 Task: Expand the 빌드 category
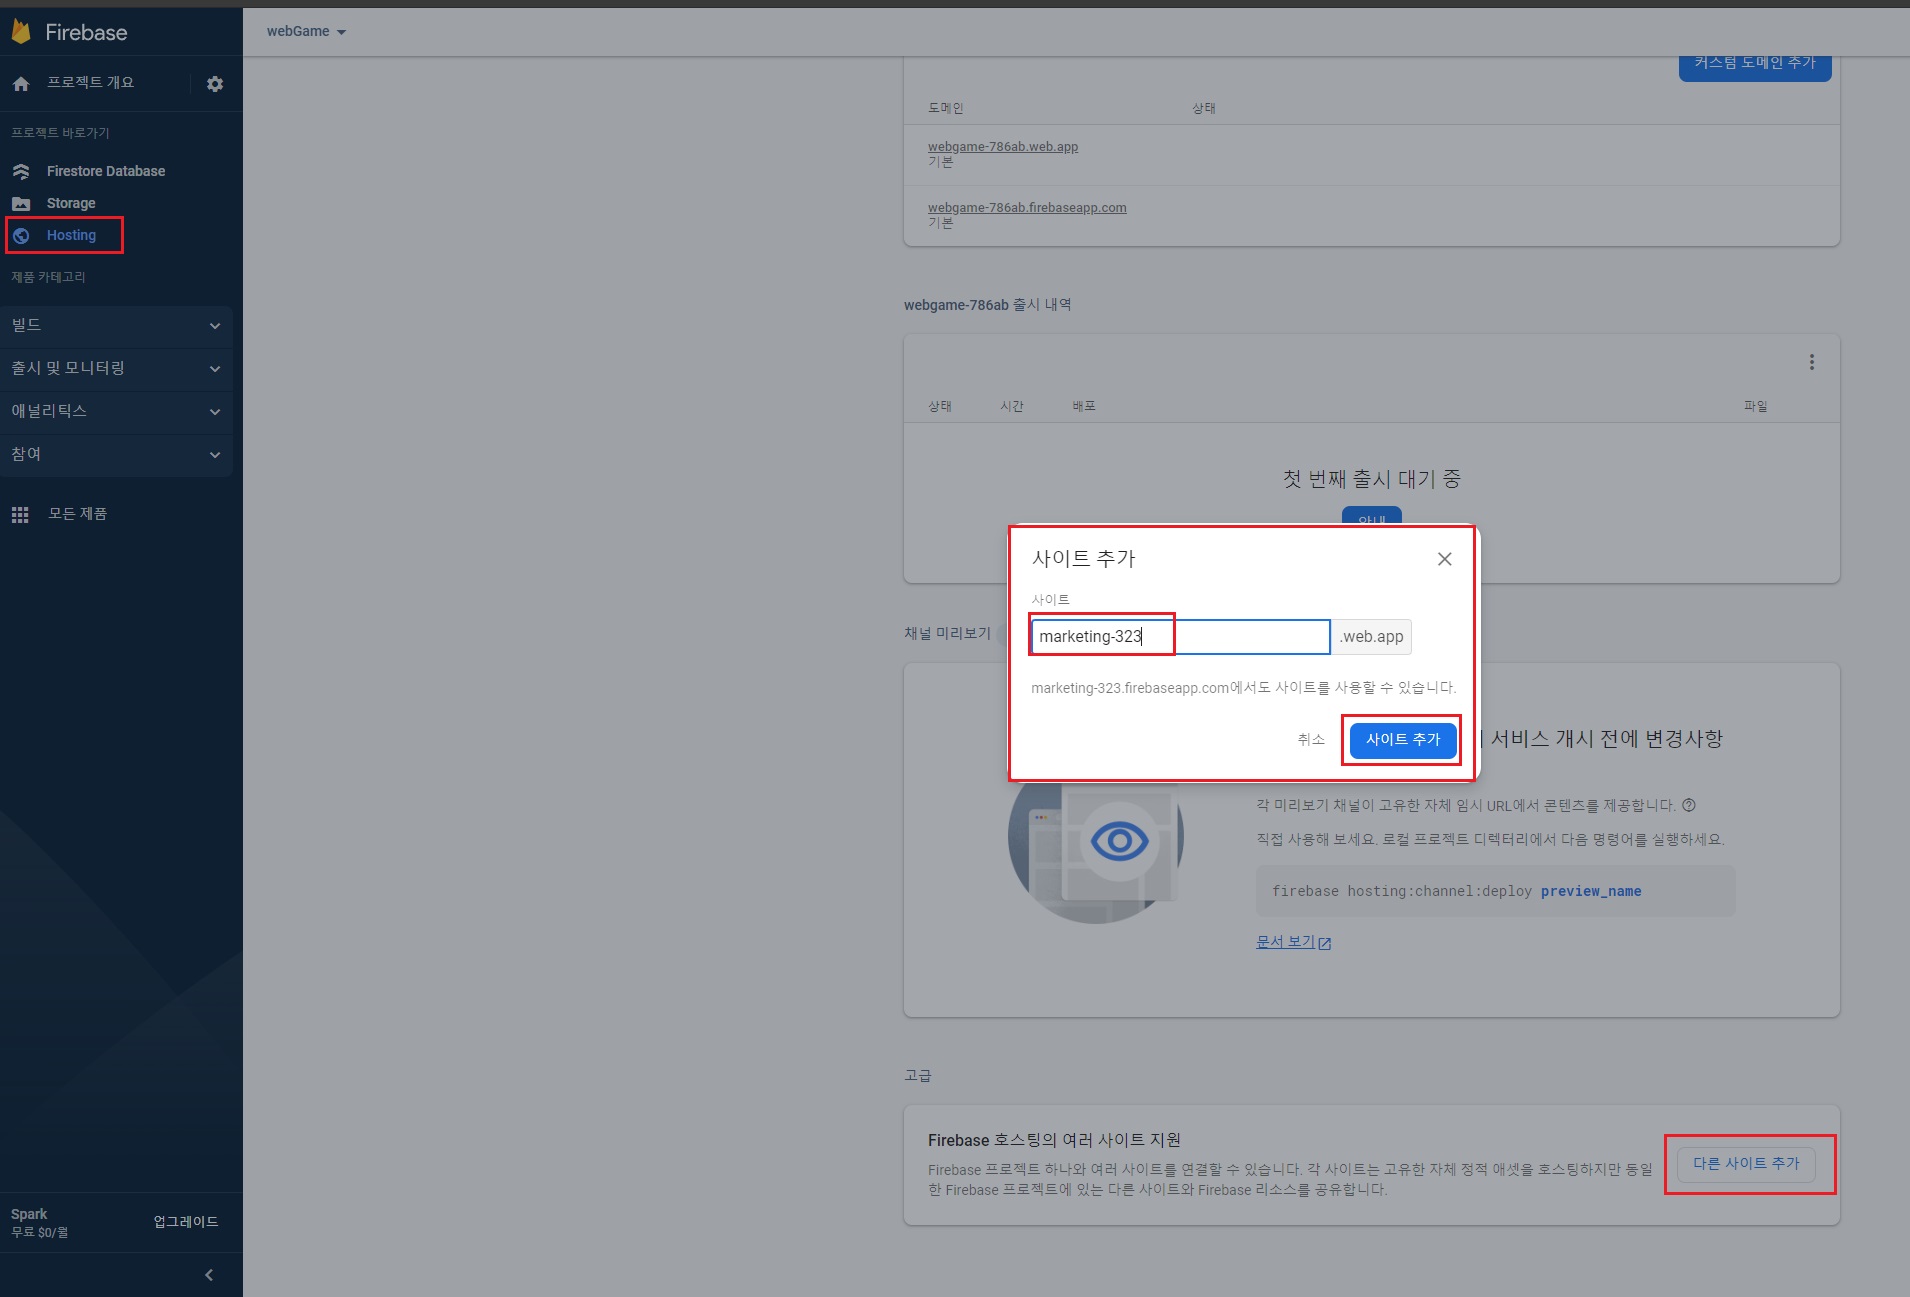[x=116, y=325]
